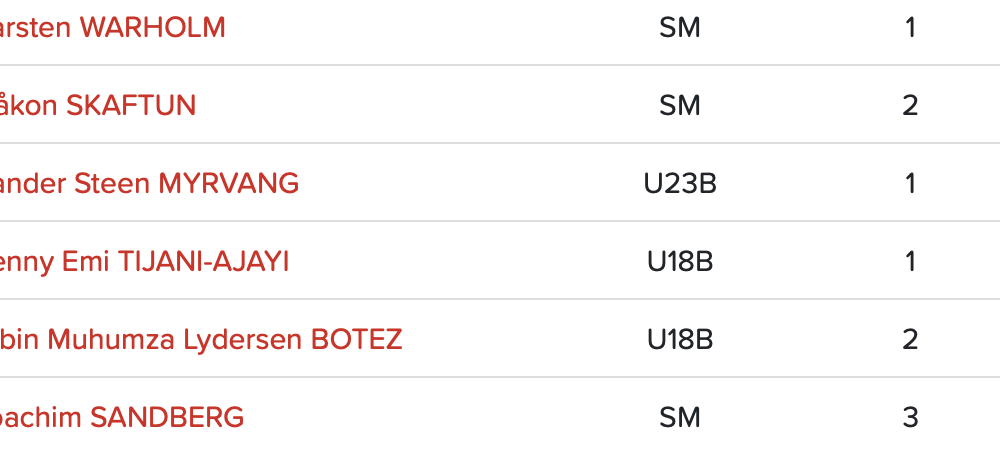The width and height of the screenshot is (1000, 454).
Task: Click U18B class in BOTEZ's row
Action: pos(680,340)
